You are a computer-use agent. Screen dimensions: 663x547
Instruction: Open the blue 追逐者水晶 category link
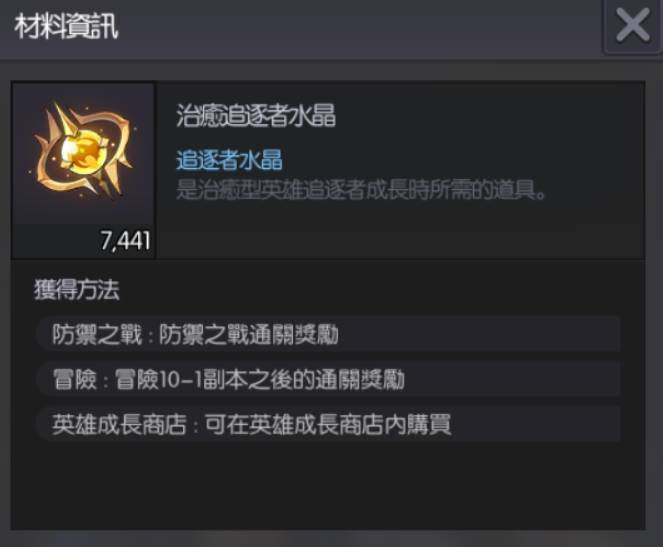point(229,160)
